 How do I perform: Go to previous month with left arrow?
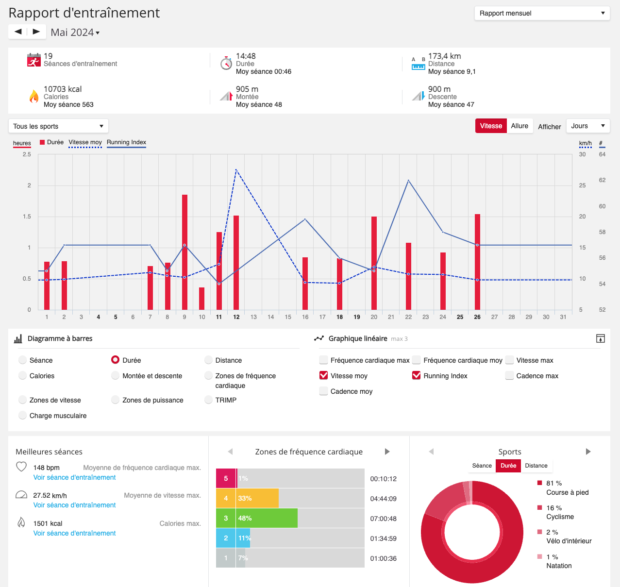point(18,32)
